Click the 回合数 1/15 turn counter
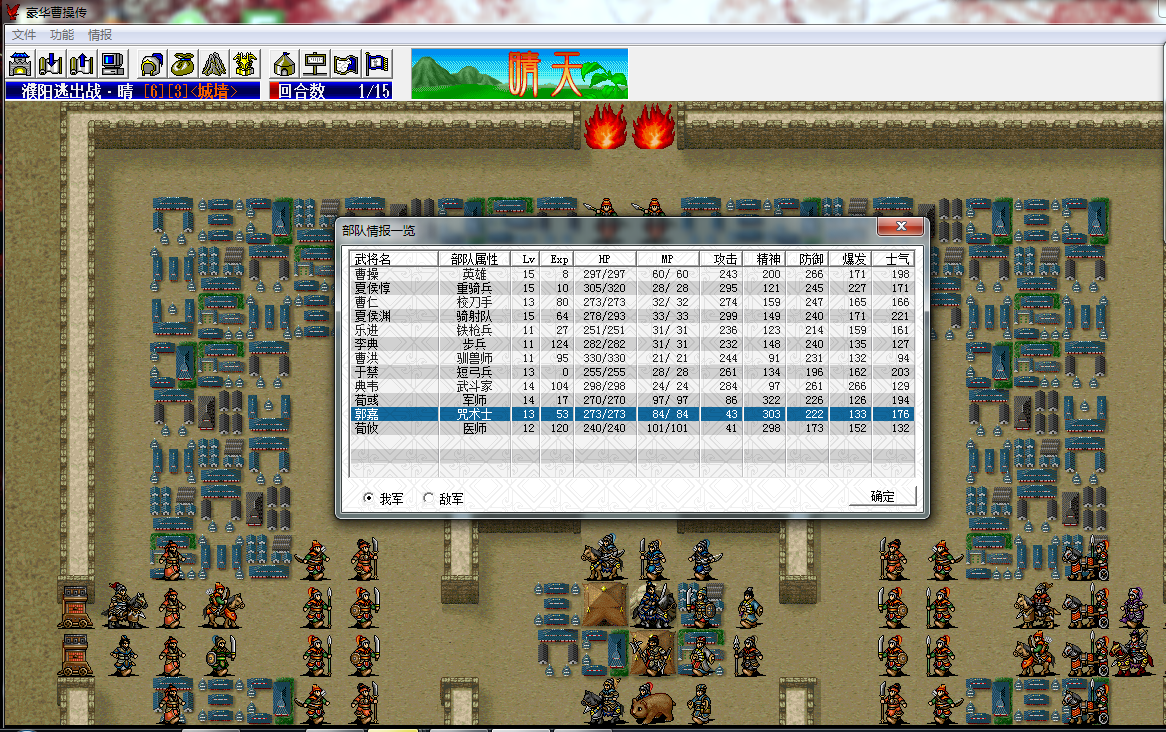 pos(330,91)
